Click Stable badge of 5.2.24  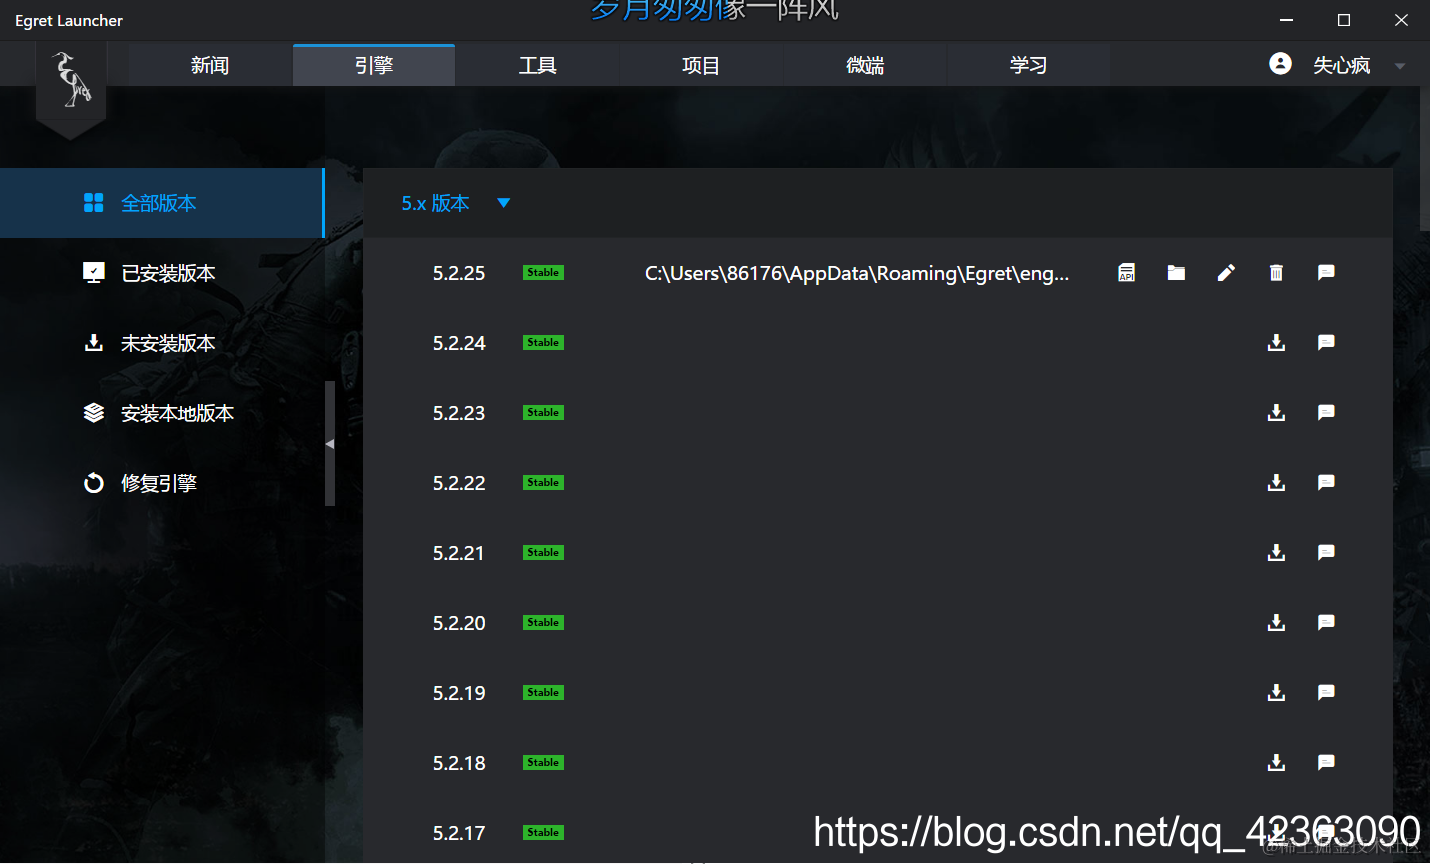point(543,342)
